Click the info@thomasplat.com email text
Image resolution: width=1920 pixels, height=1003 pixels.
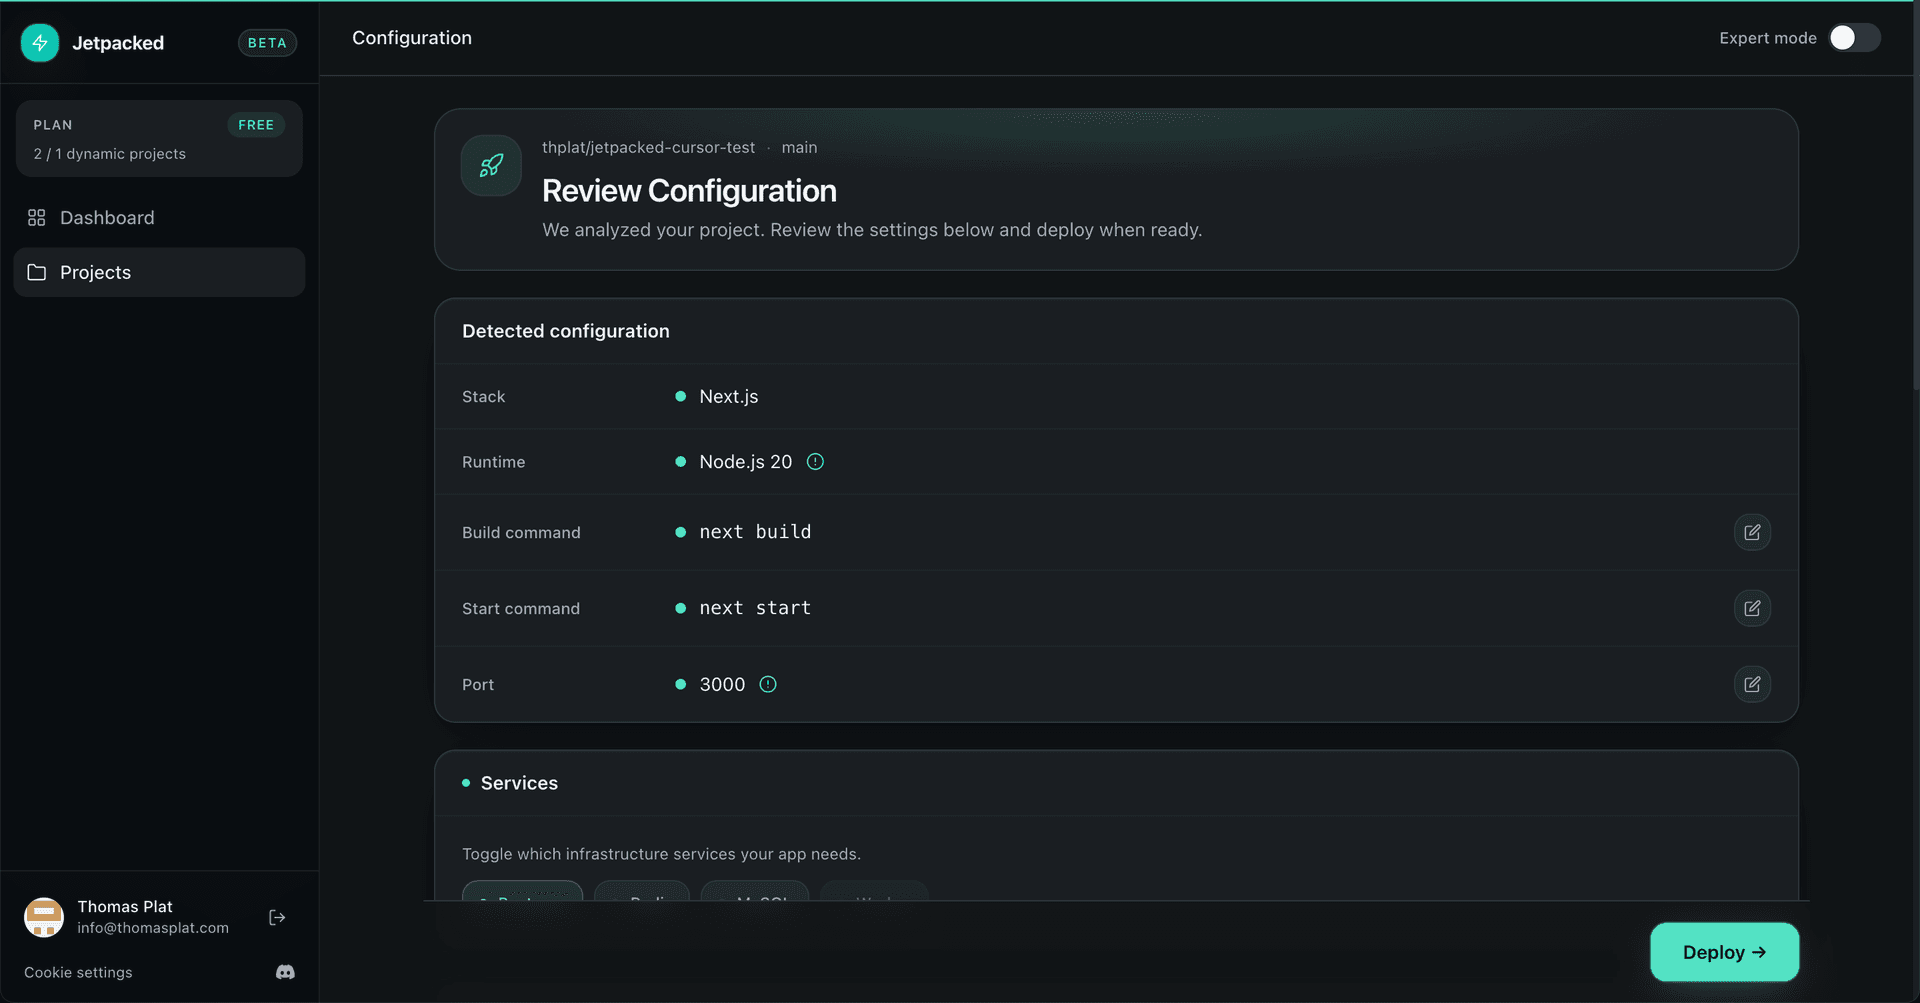pyautogui.click(x=153, y=928)
